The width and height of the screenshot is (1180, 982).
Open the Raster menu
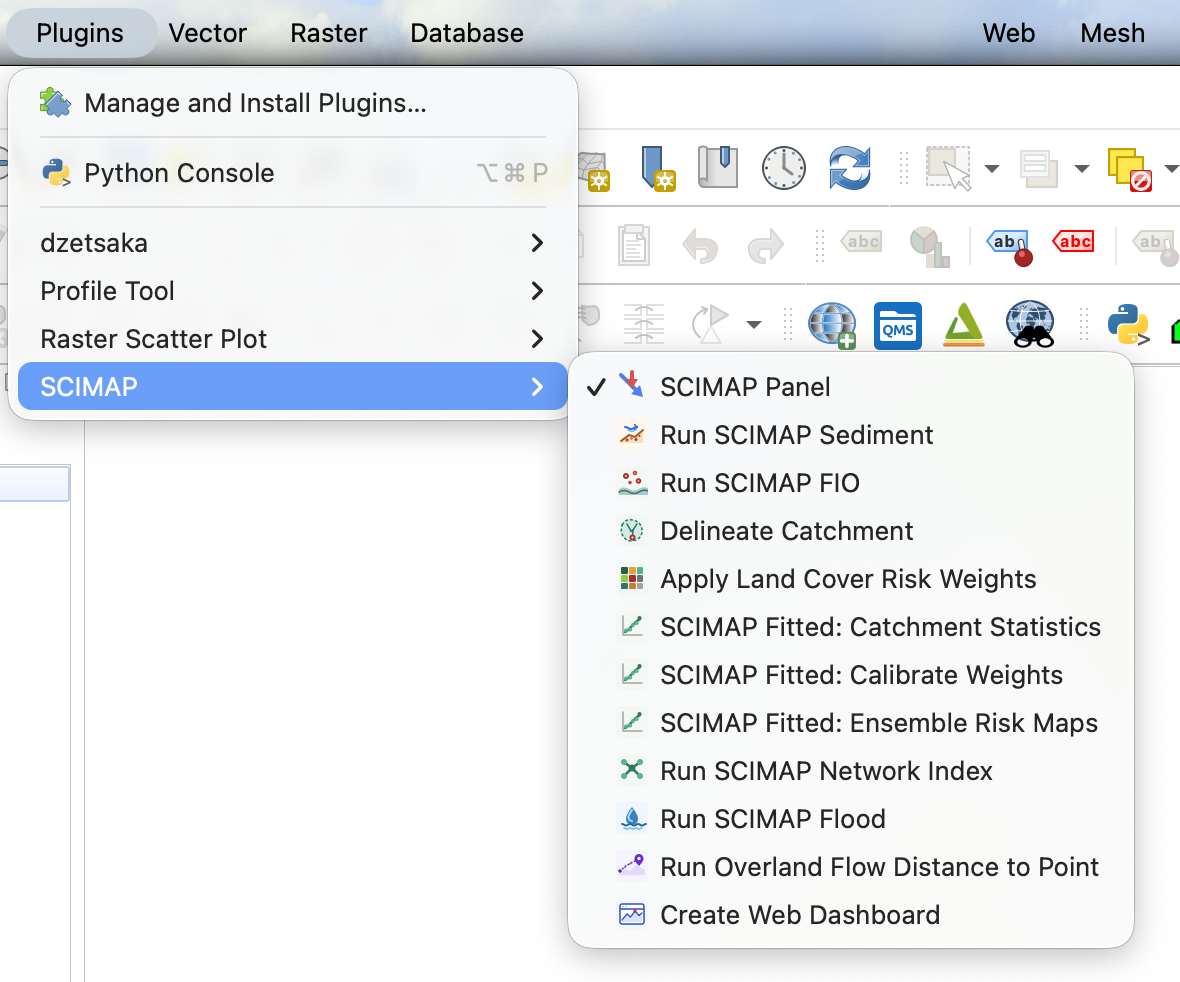329,33
